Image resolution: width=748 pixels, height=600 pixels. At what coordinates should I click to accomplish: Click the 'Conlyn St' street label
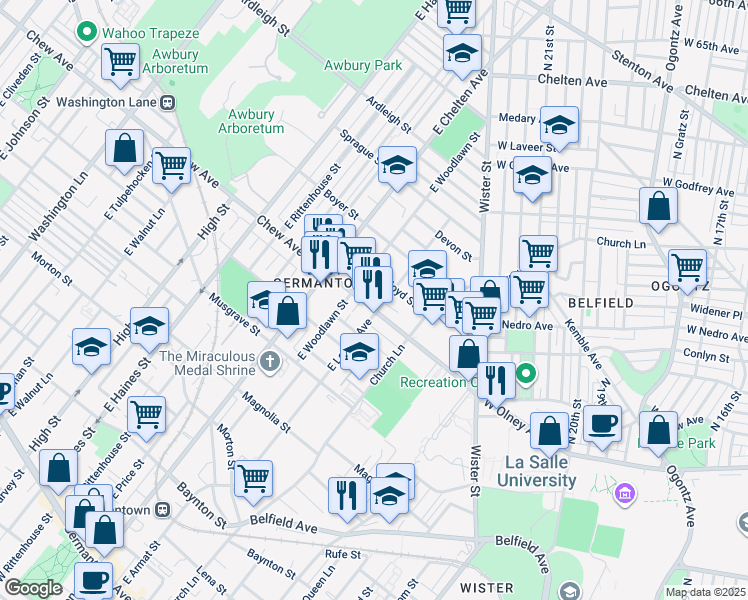coord(706,355)
